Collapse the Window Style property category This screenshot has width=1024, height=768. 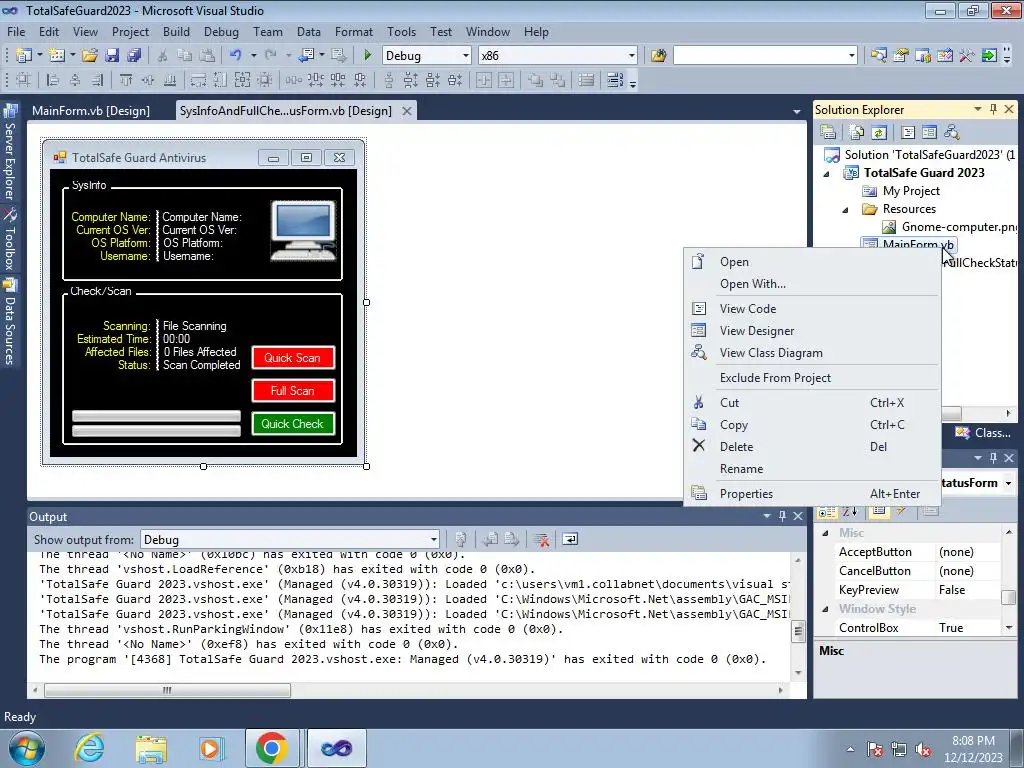pyautogui.click(x=825, y=609)
